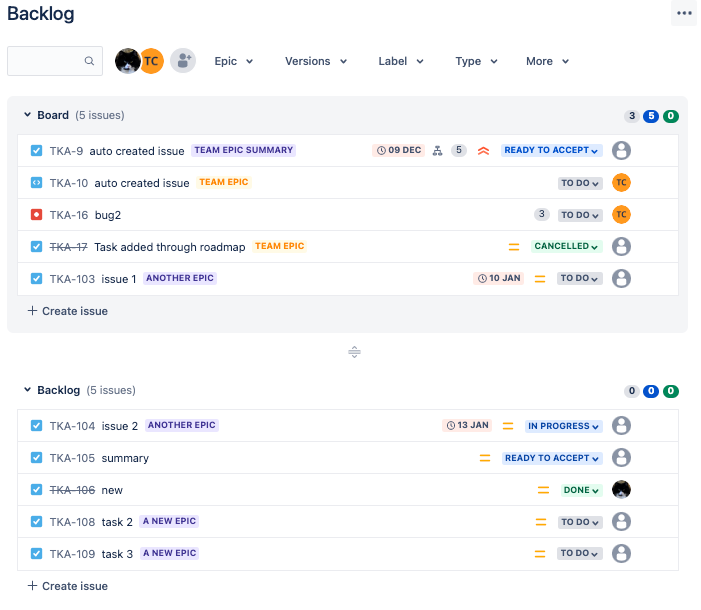This screenshot has height=610, width=701.
Task: Click the medium priority icon on TKA-103
Action: point(540,279)
